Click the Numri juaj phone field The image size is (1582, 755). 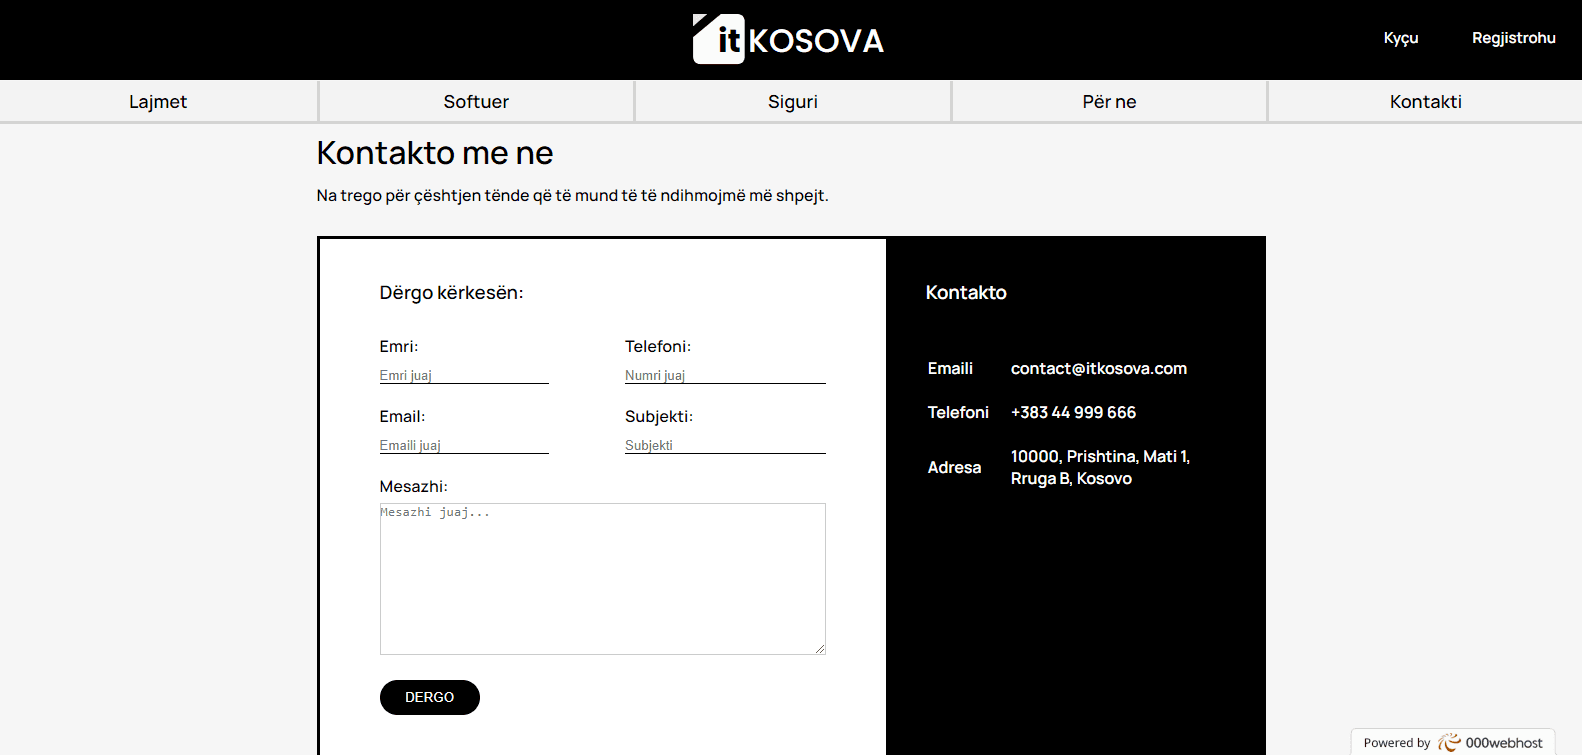click(x=725, y=375)
